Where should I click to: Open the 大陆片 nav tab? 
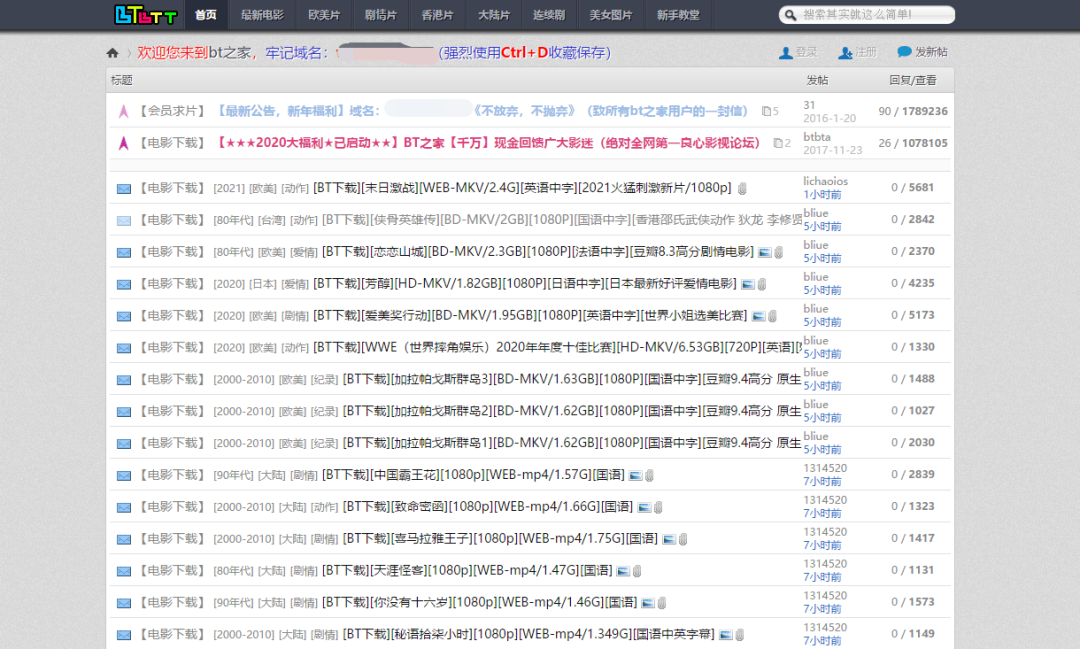coord(494,14)
